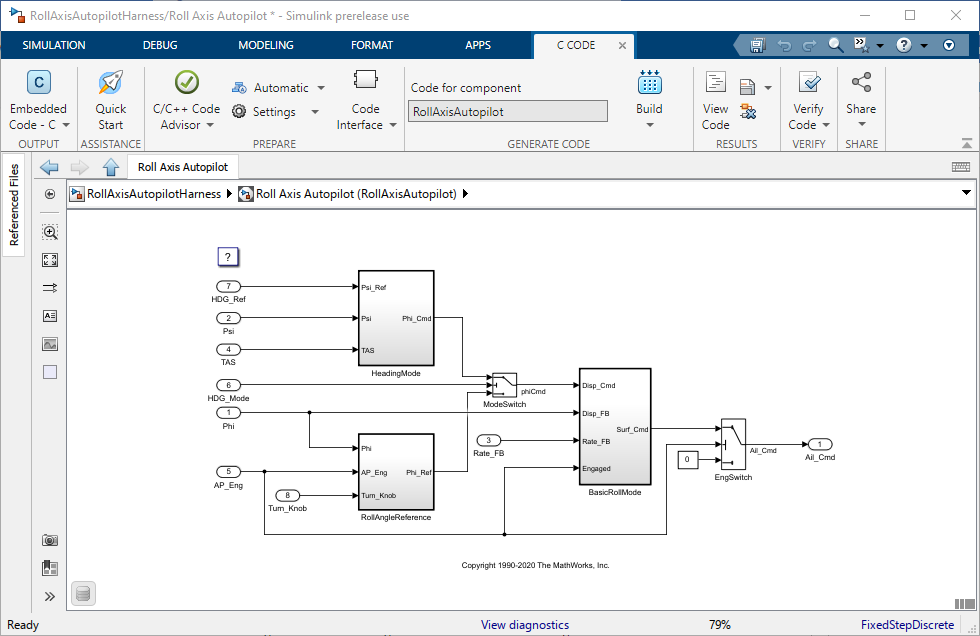Screen dimensions: 980x636
Task: Click the View diagnostics link
Action: click(x=524, y=624)
